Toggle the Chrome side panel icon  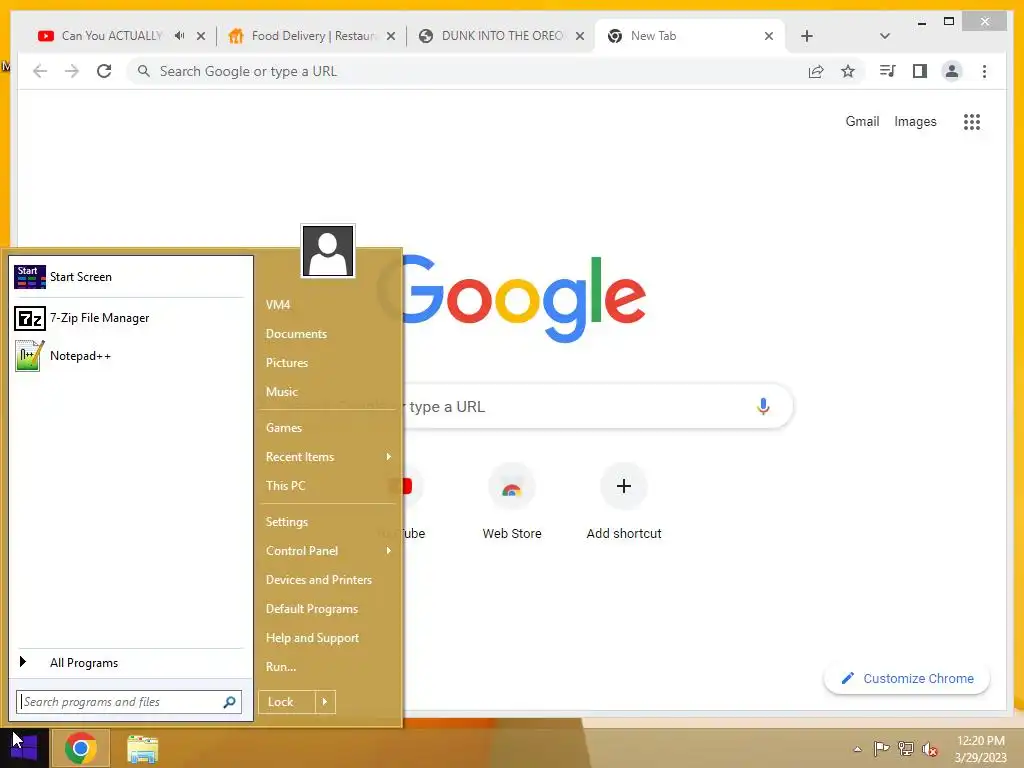(920, 71)
